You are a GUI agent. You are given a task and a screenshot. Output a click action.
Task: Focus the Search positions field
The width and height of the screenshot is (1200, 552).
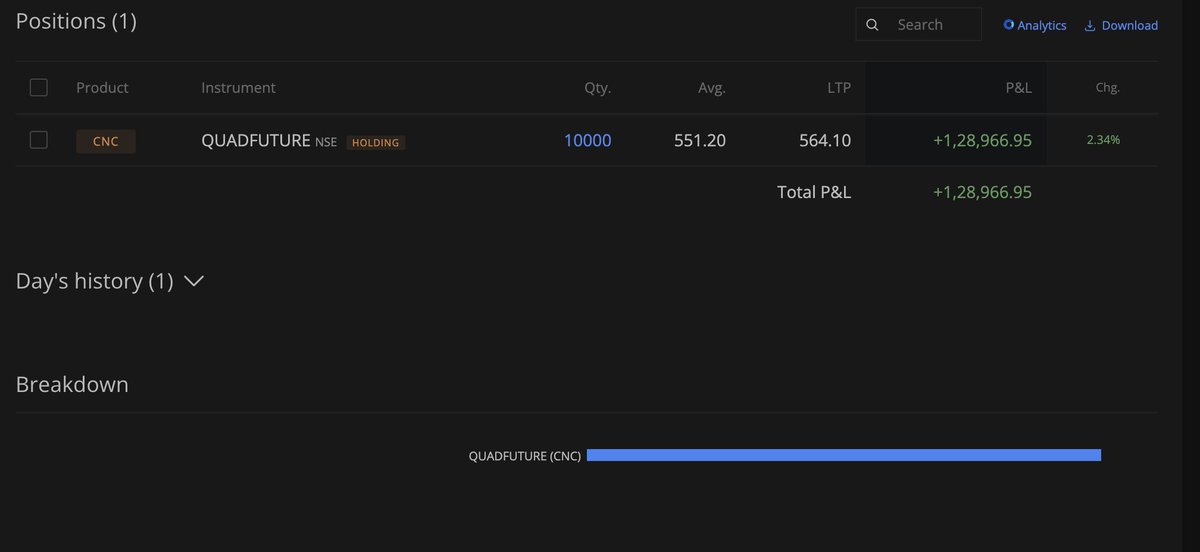(918, 25)
